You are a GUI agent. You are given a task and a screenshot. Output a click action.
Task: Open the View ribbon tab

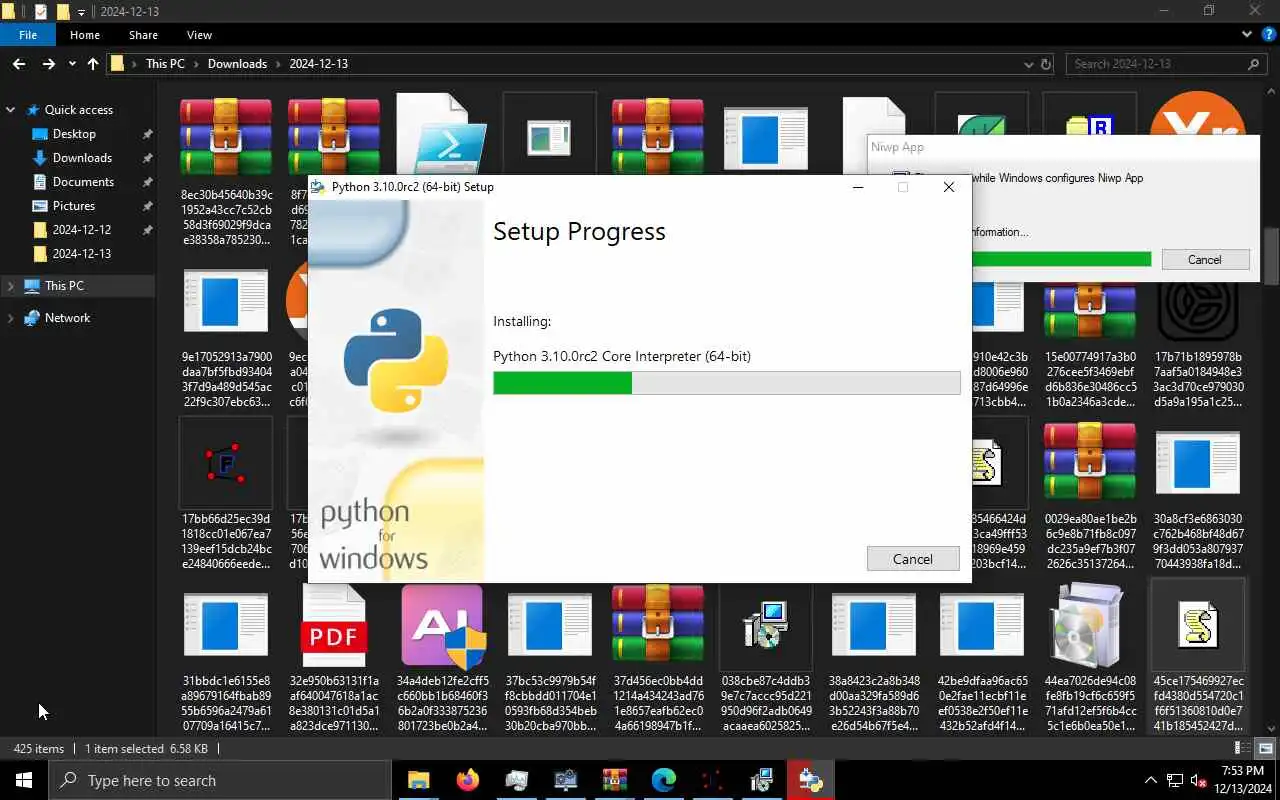pos(199,35)
